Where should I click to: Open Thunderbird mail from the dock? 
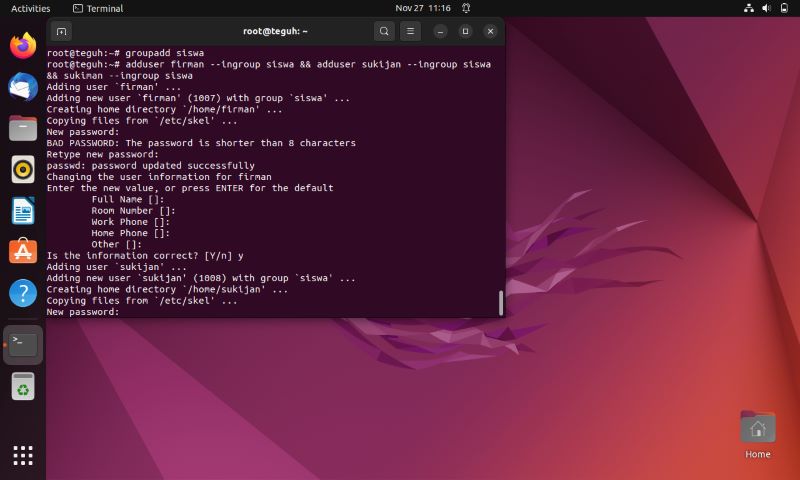click(23, 86)
